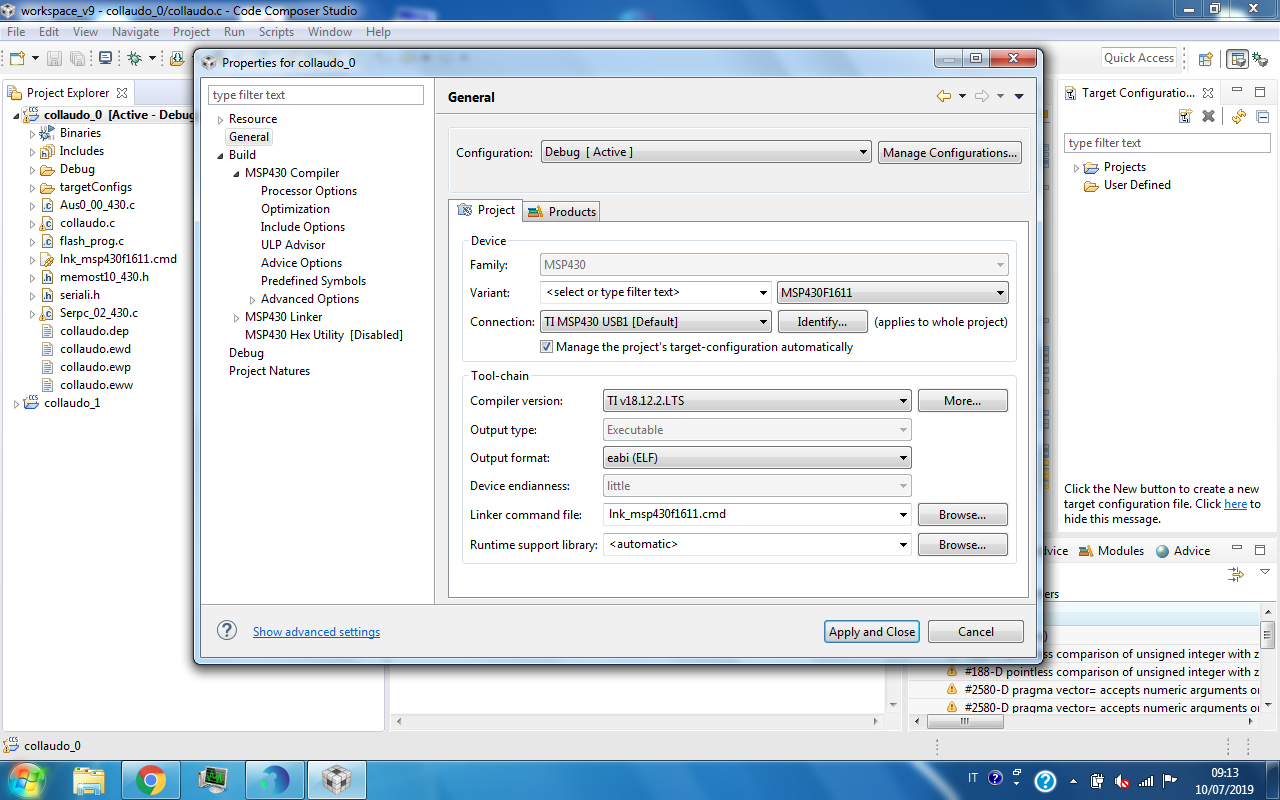Collapse the Build tree node

click(x=221, y=156)
